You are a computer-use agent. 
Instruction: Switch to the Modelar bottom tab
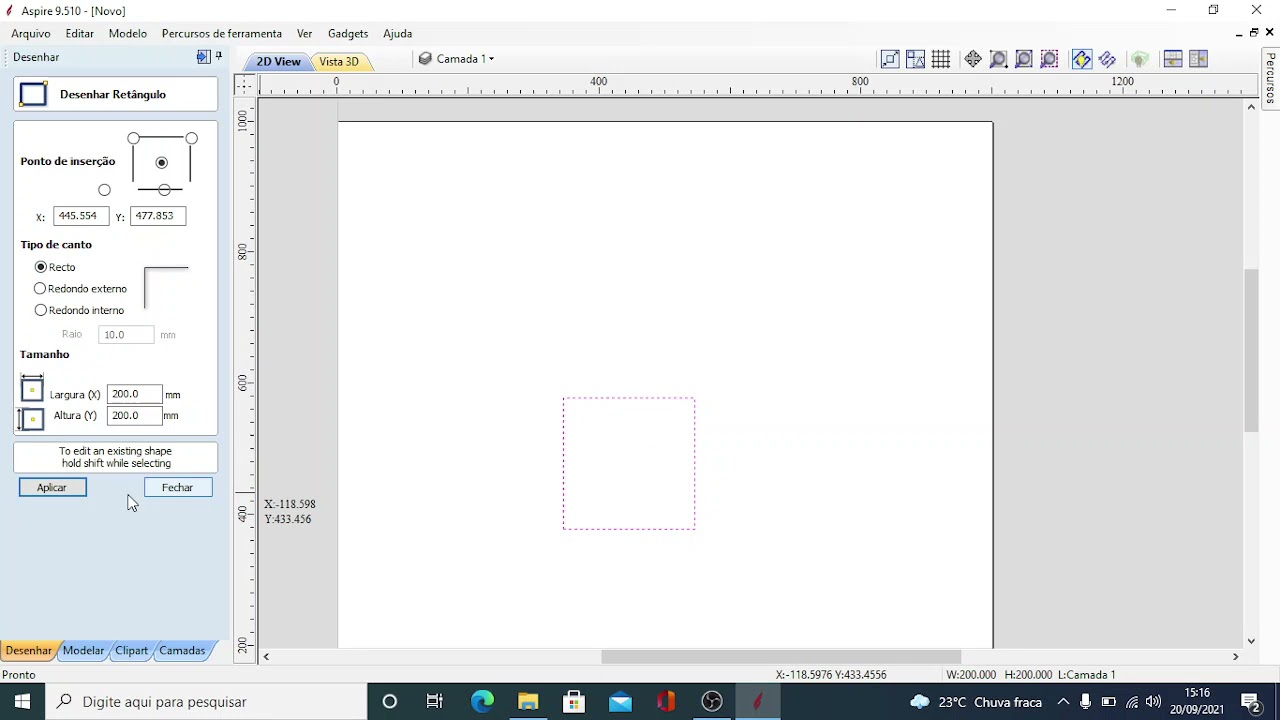tap(83, 650)
